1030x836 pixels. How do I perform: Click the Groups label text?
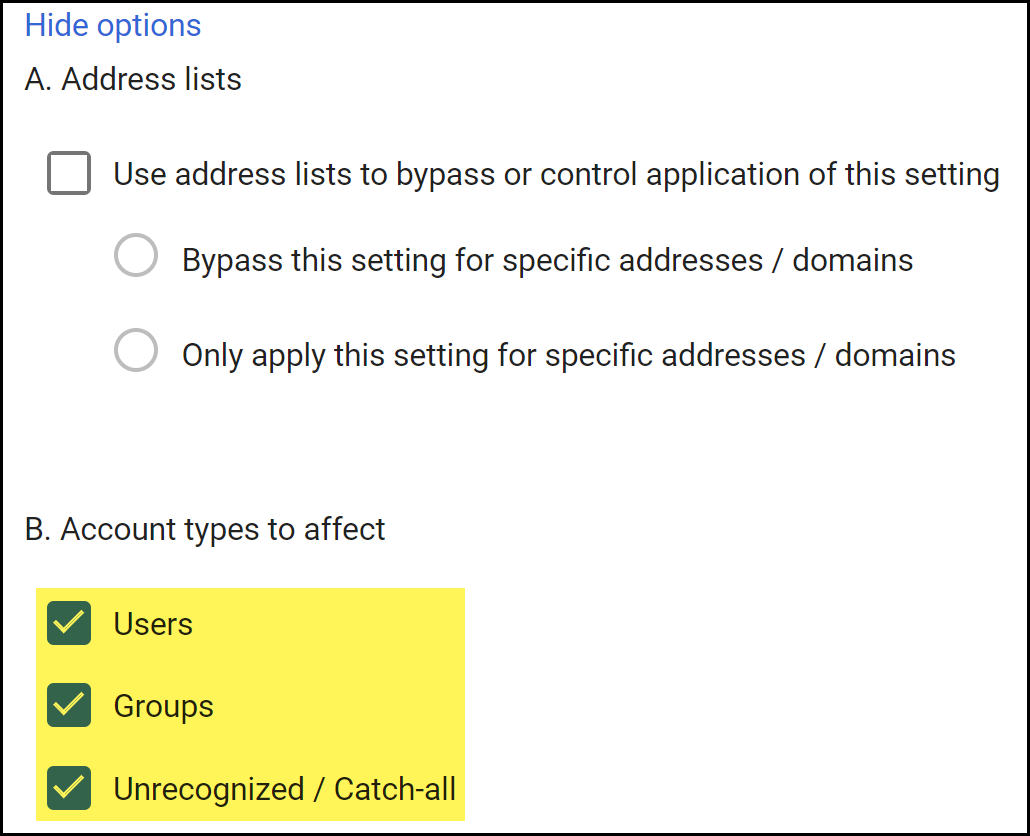(x=164, y=706)
